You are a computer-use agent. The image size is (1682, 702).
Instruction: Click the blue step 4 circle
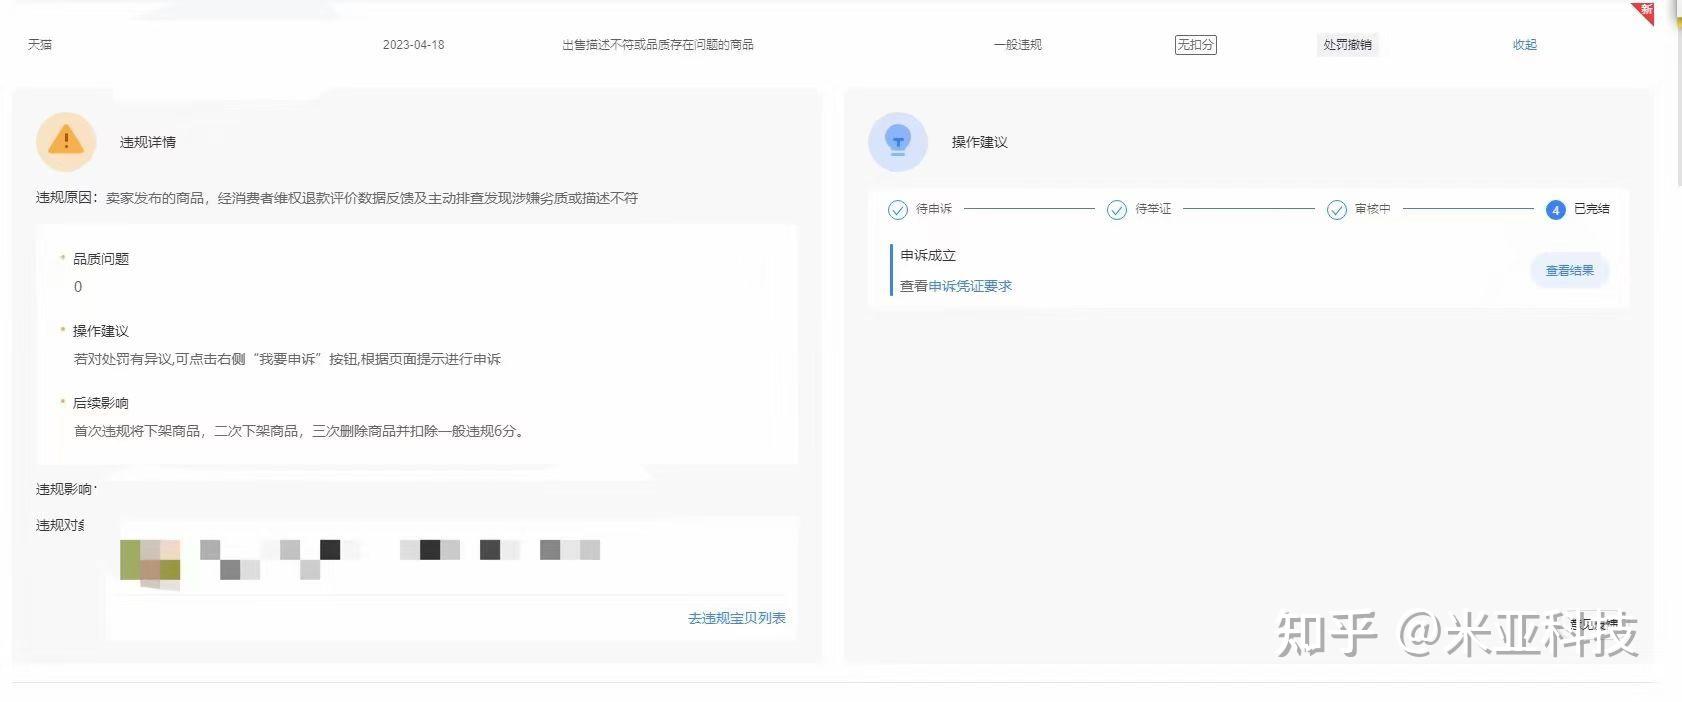point(1555,210)
